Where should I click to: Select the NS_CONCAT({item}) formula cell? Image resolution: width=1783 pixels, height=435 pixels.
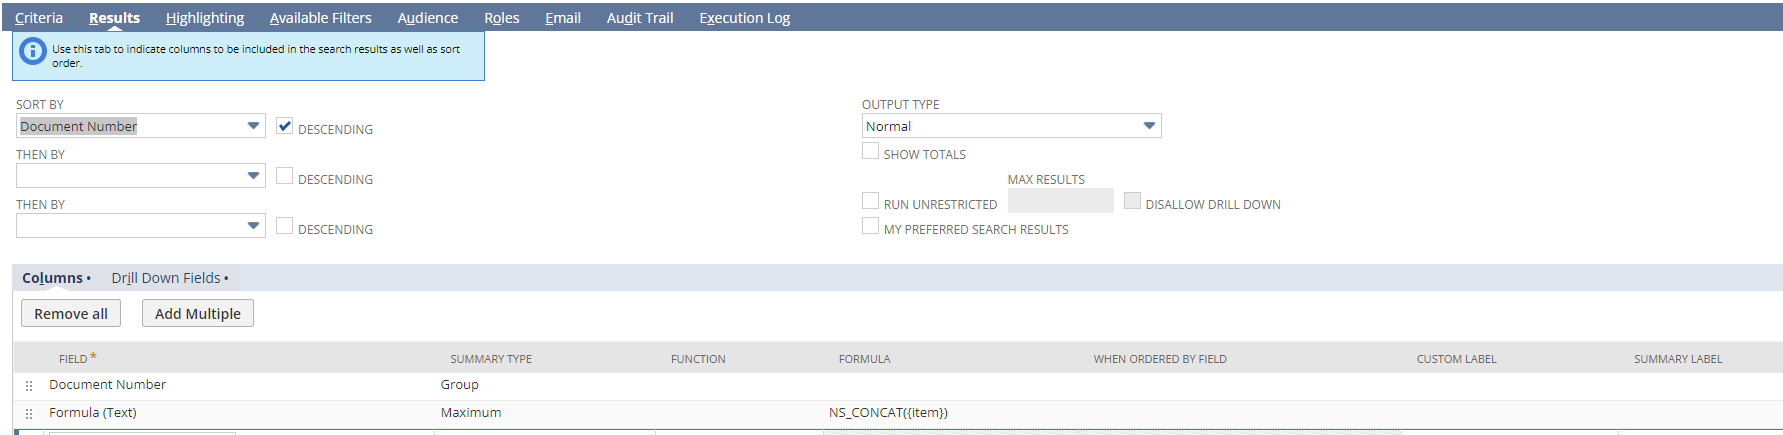[888, 412]
